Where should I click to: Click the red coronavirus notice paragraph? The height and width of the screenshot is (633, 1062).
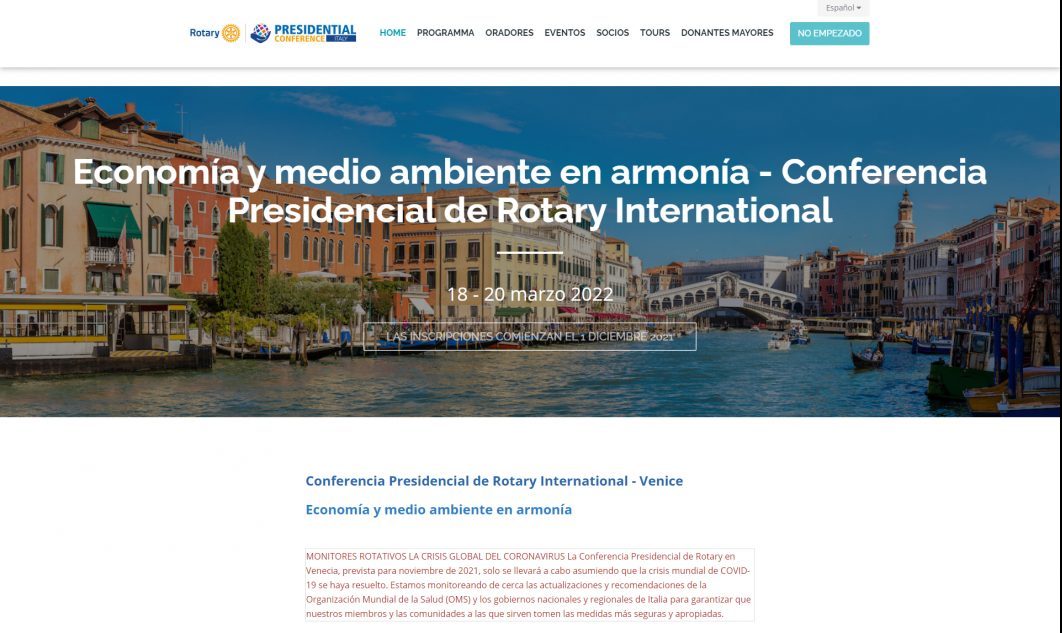(x=529, y=585)
